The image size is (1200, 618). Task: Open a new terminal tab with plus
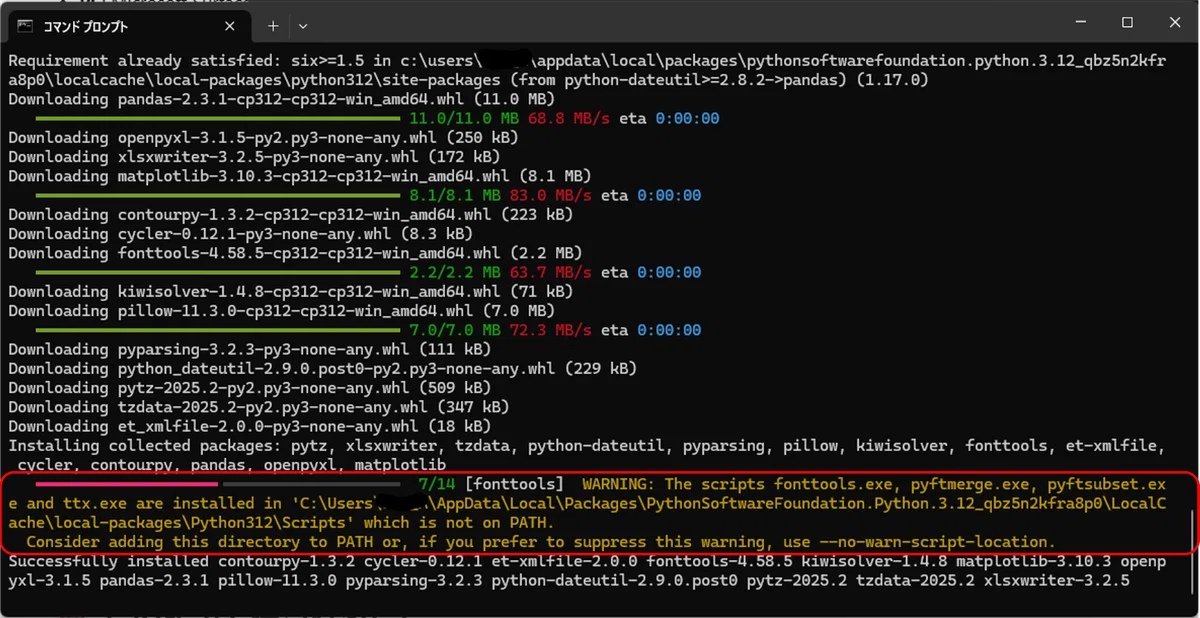pyautogui.click(x=273, y=25)
